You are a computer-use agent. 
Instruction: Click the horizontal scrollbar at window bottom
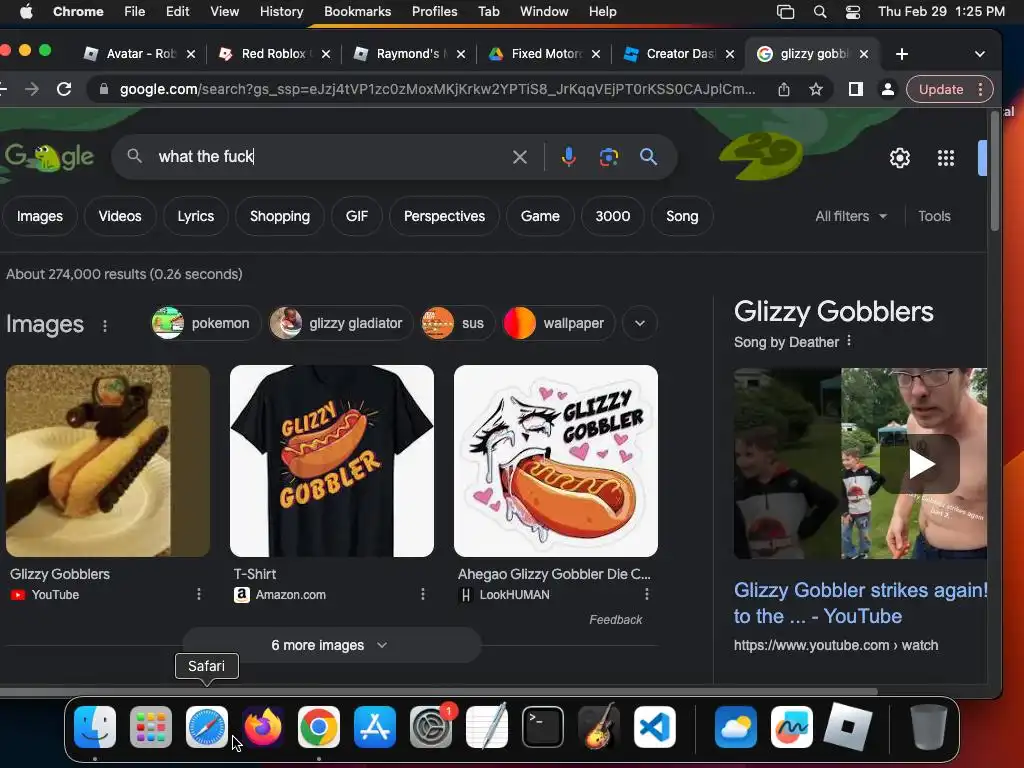coord(439,691)
